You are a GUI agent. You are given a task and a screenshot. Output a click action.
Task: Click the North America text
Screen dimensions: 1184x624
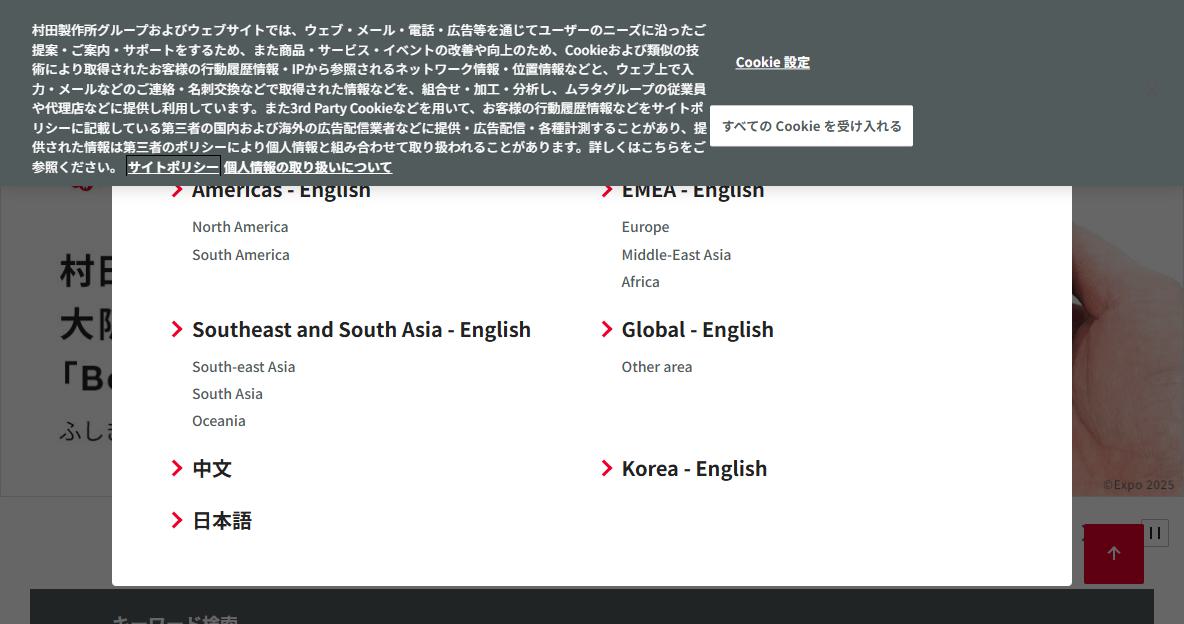[x=240, y=227]
